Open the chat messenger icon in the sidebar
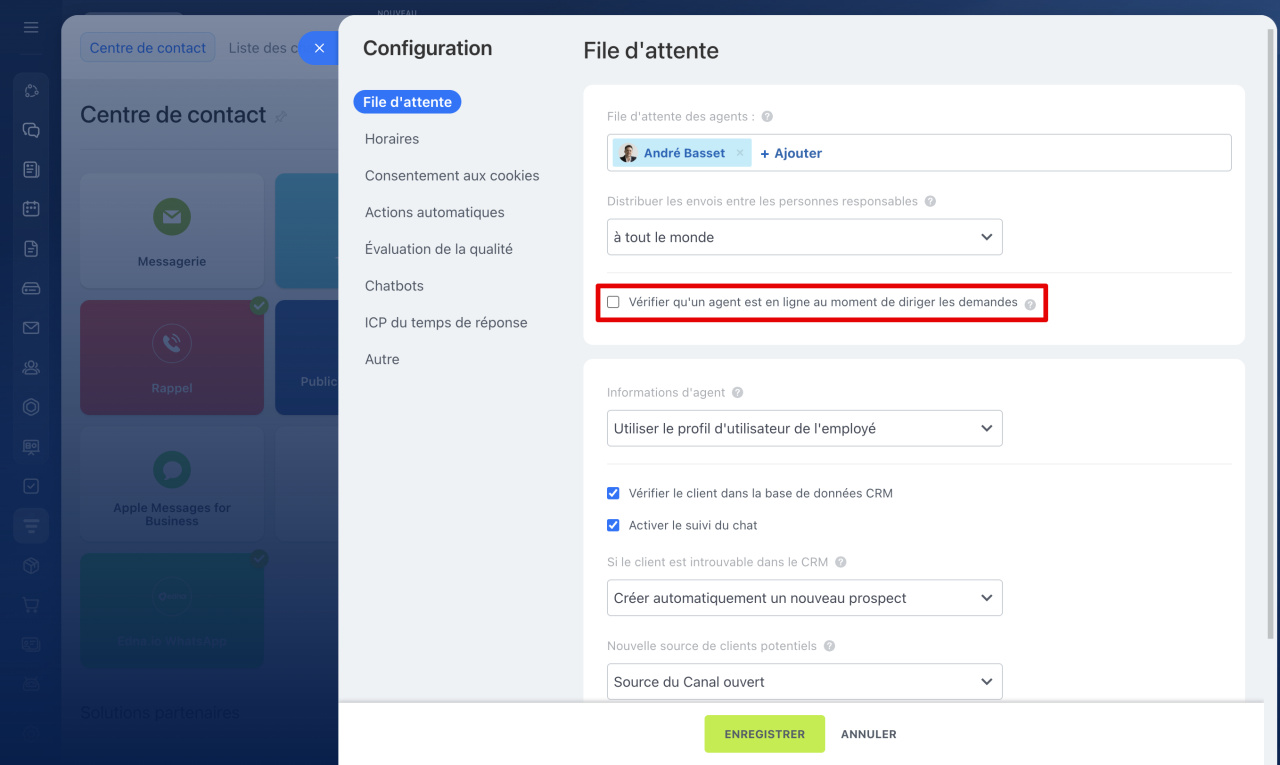The image size is (1280, 765). point(31,130)
